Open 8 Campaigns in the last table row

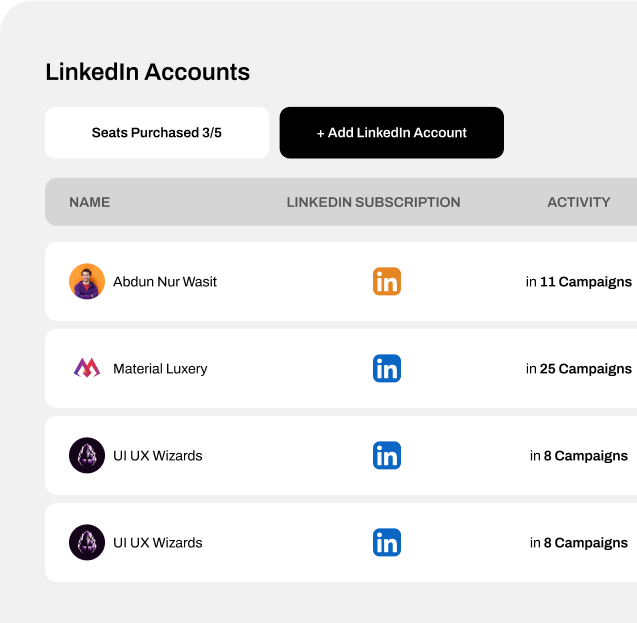tap(578, 543)
